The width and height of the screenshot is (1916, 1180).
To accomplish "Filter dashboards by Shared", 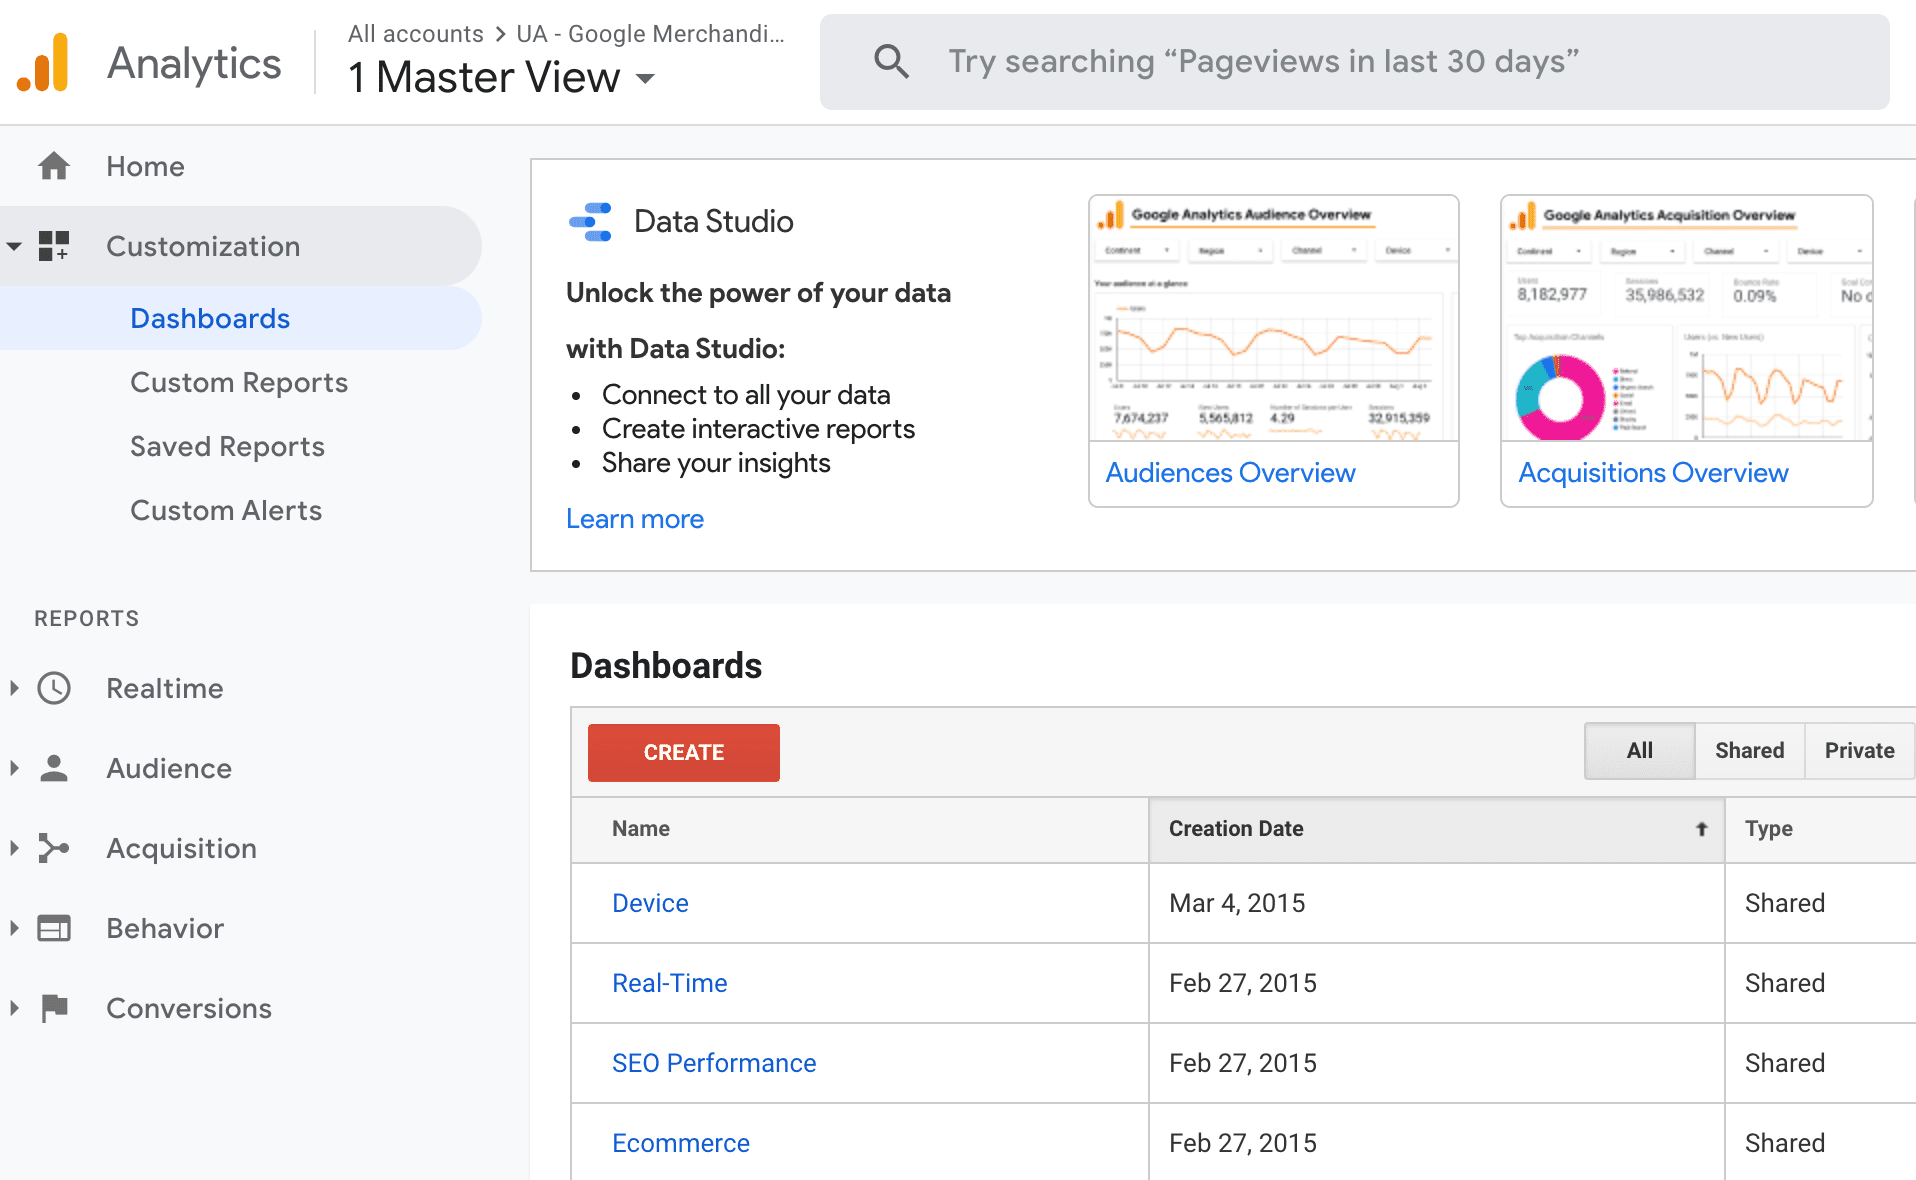I will point(1750,751).
